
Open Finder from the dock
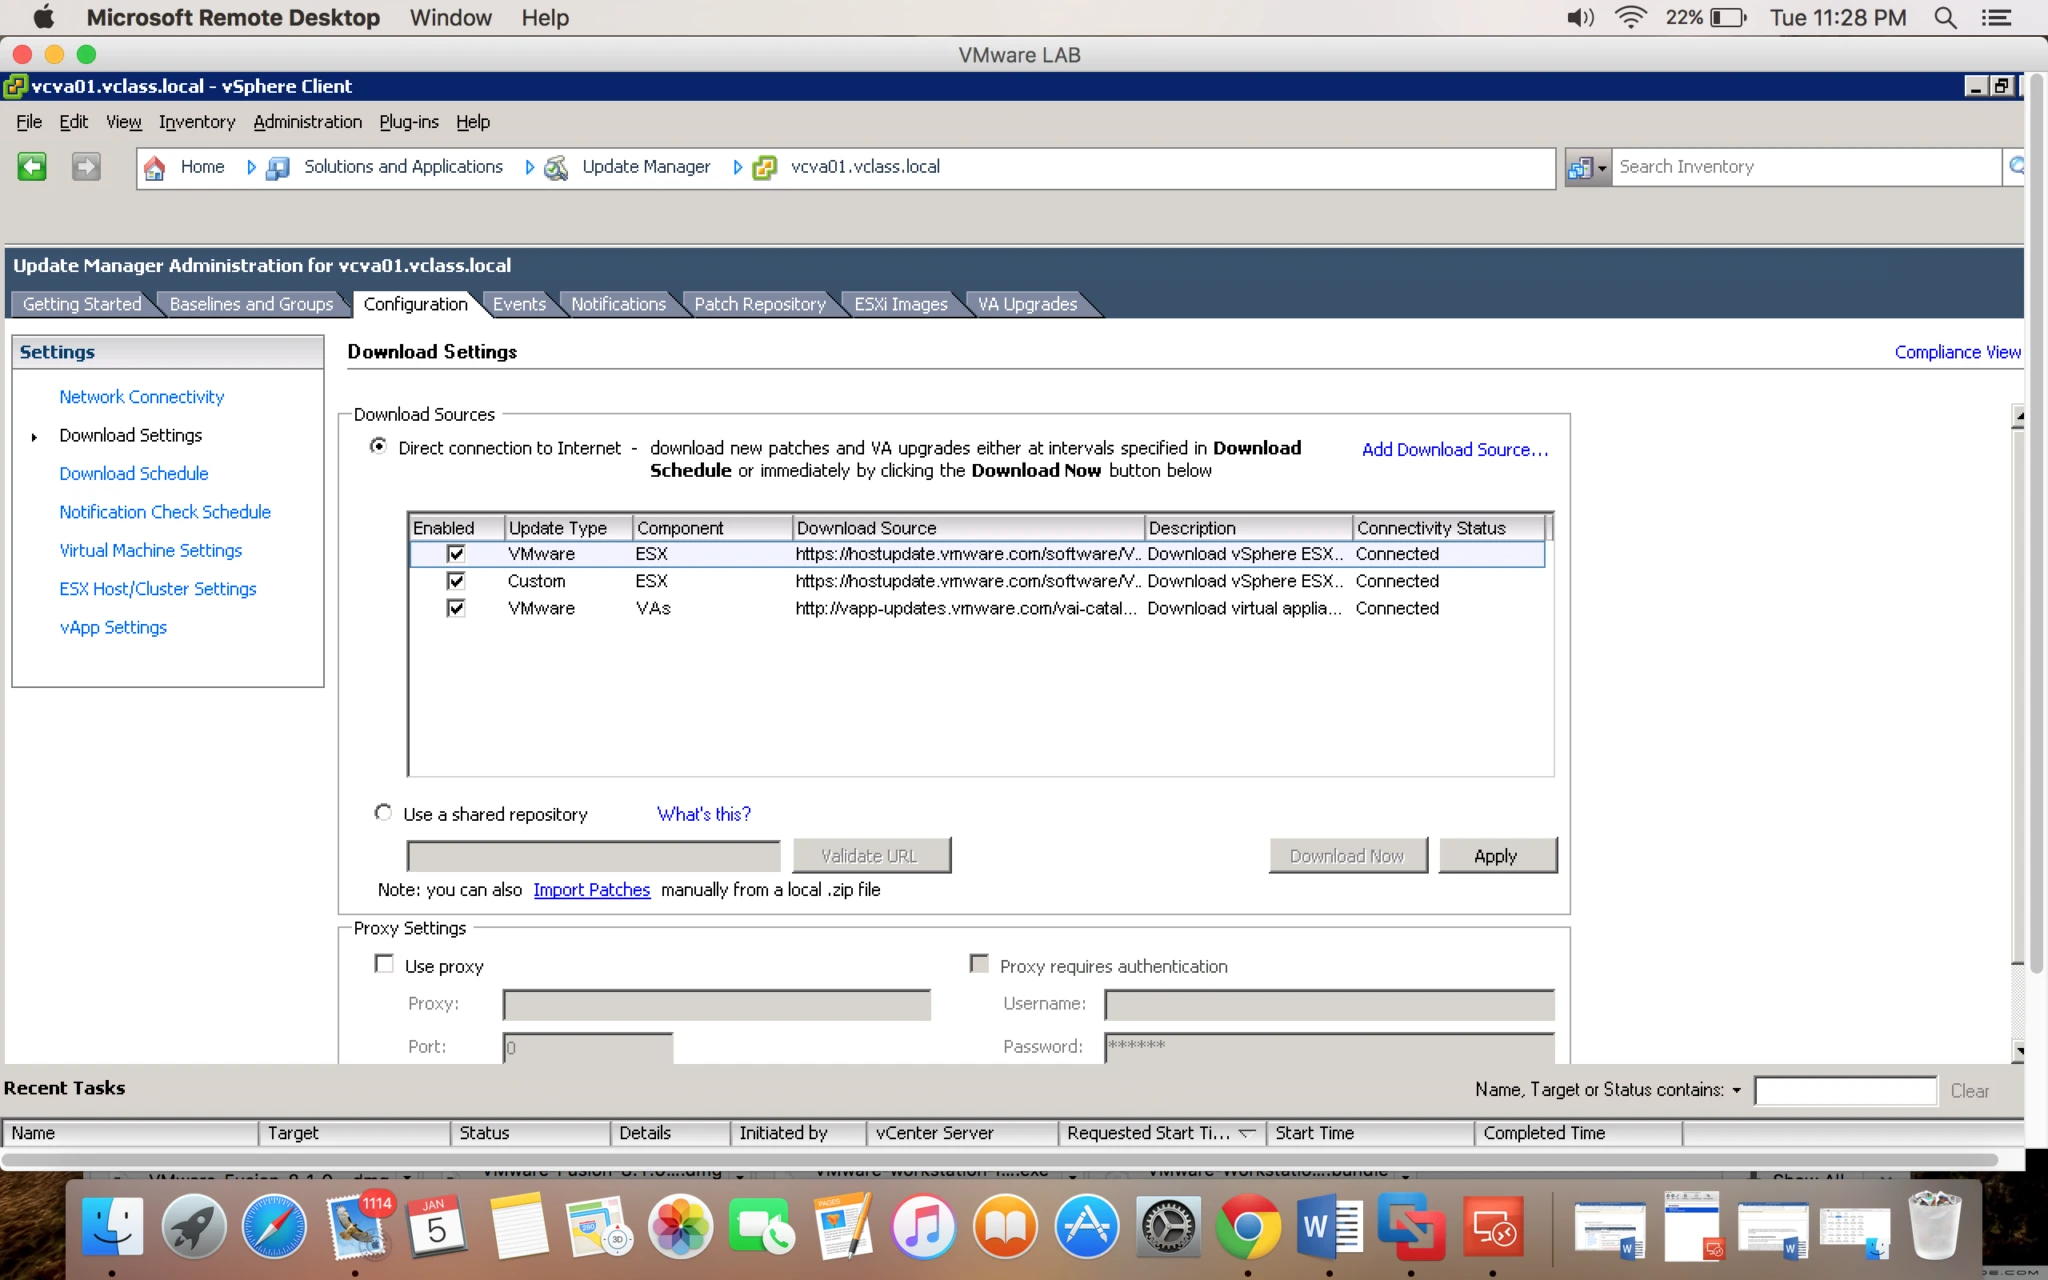[x=112, y=1226]
